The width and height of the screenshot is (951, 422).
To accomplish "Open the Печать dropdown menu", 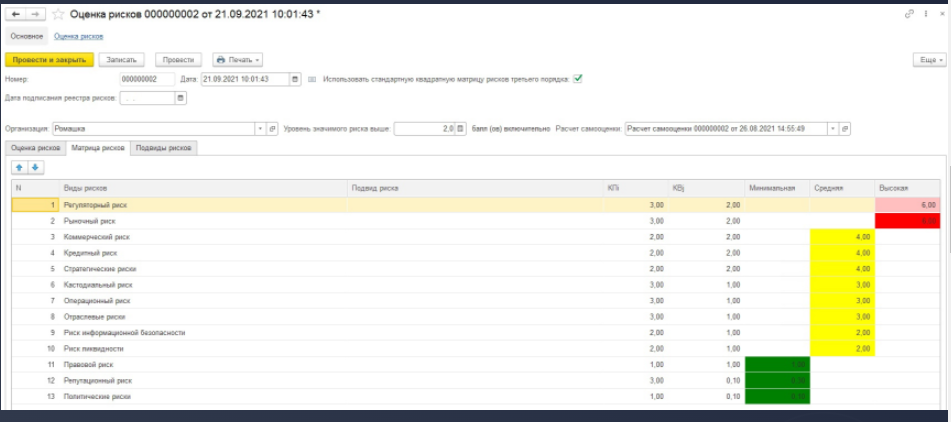I will [x=238, y=60].
